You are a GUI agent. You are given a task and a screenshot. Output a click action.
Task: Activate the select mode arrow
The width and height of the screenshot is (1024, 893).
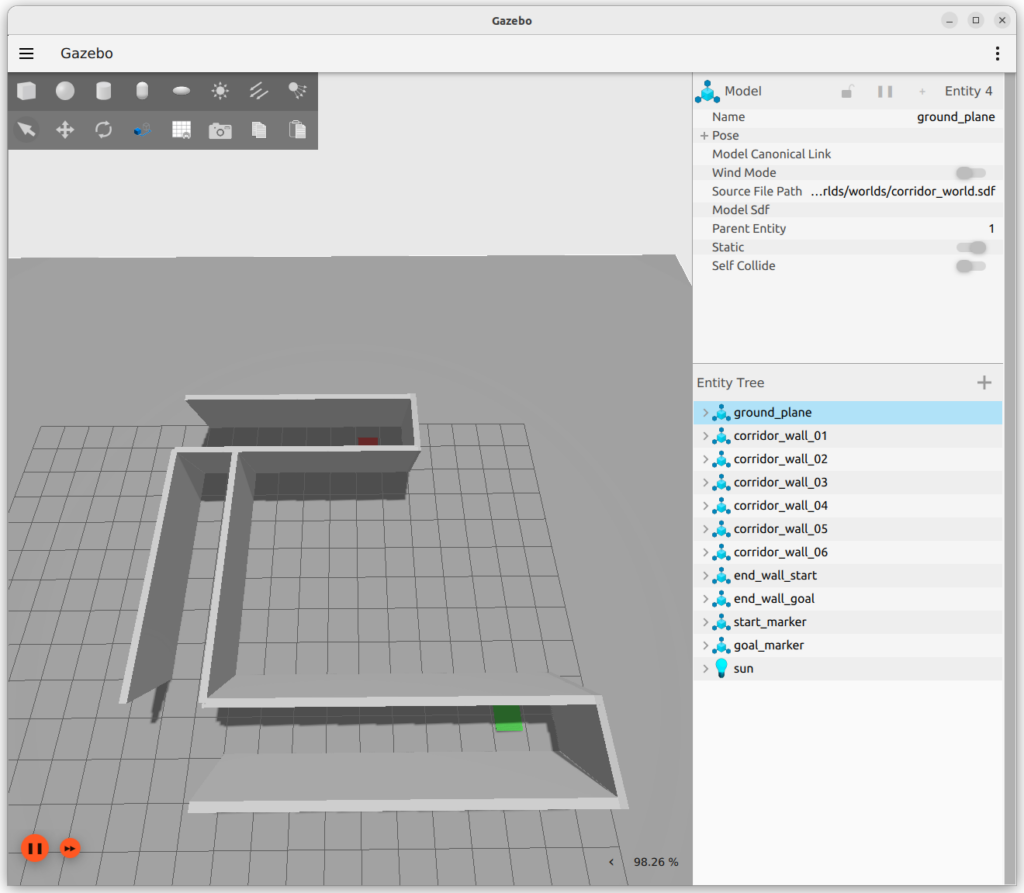tap(27, 129)
